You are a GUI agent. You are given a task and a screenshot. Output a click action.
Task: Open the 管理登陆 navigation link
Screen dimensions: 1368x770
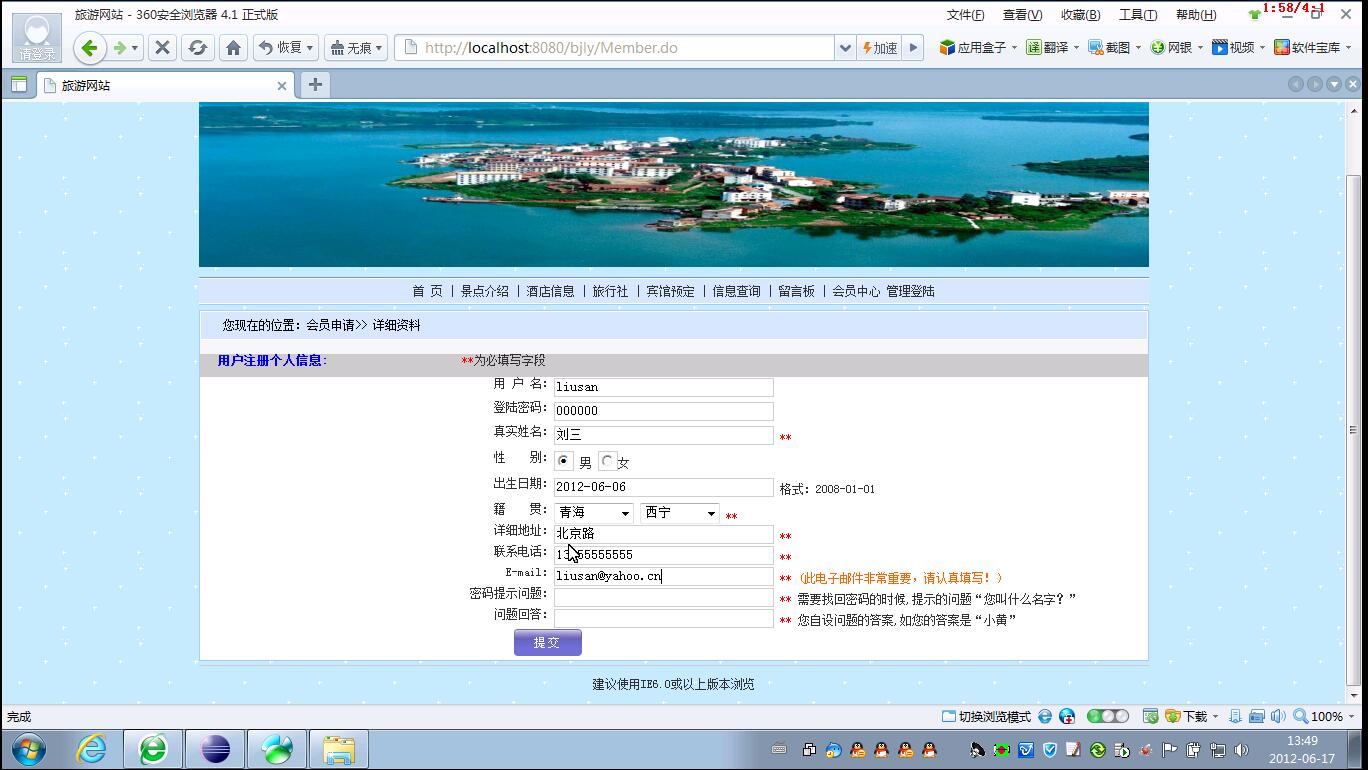(x=910, y=291)
